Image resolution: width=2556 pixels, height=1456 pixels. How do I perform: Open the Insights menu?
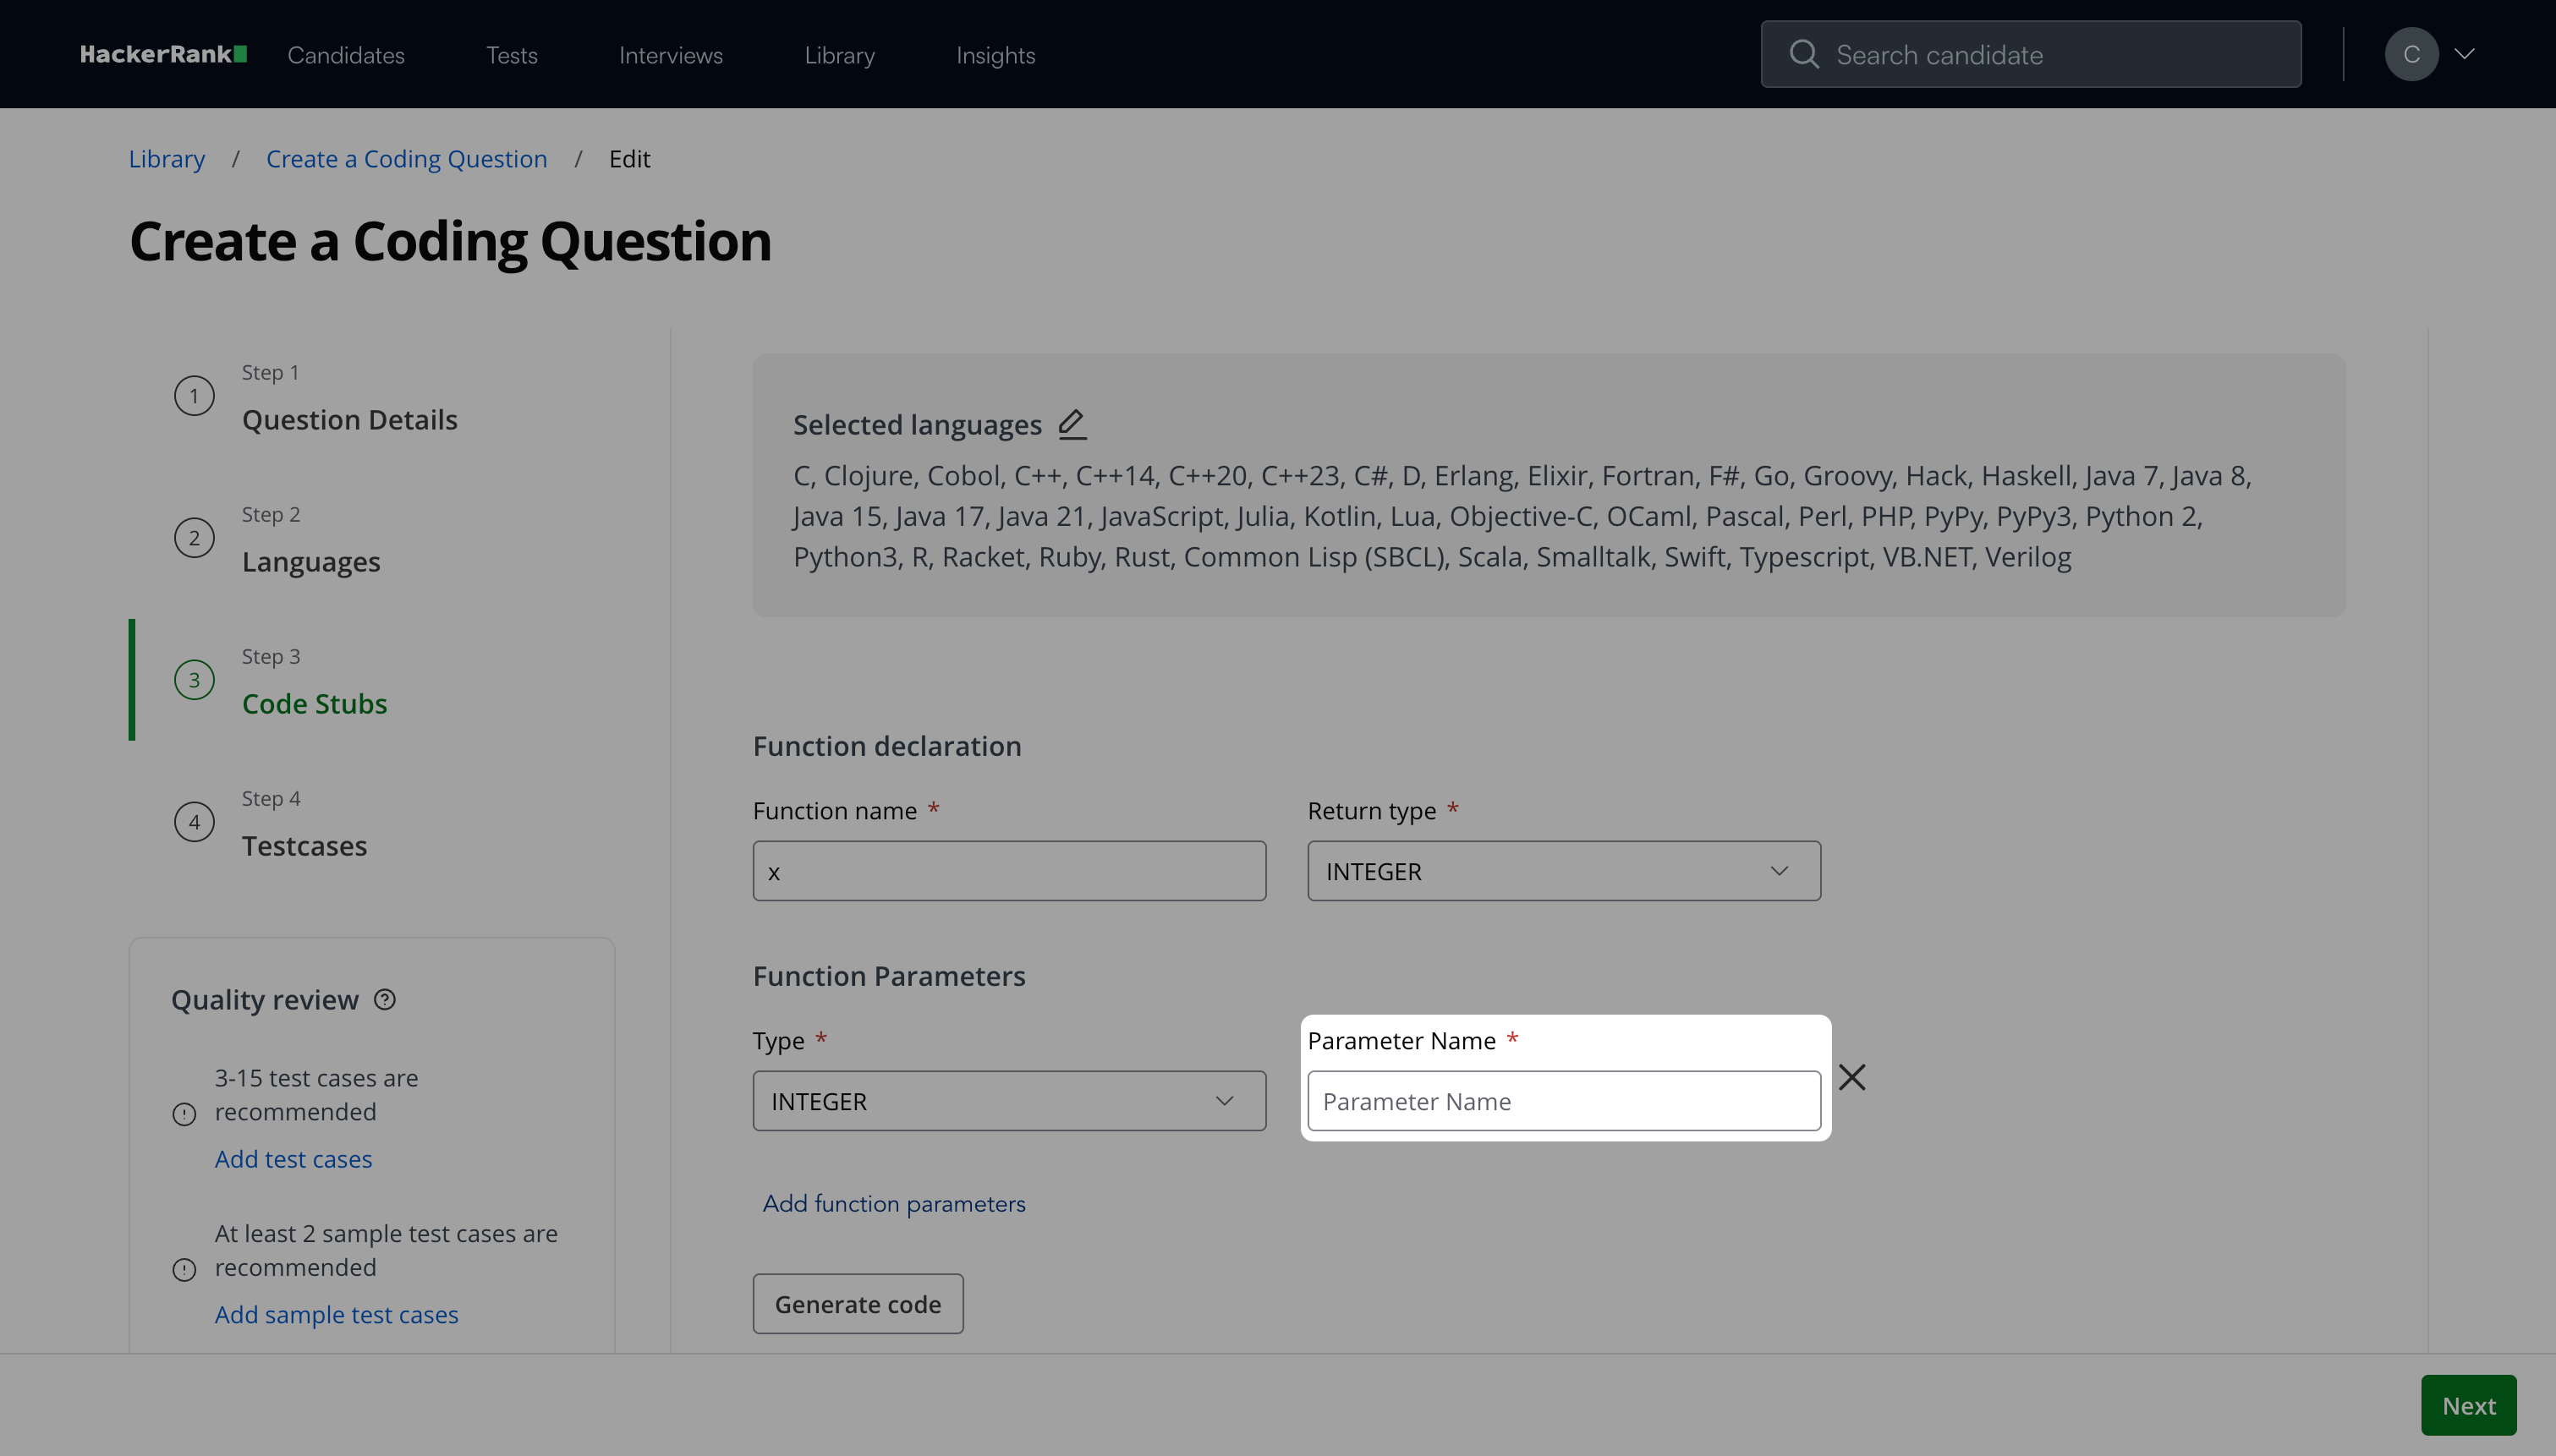[995, 55]
